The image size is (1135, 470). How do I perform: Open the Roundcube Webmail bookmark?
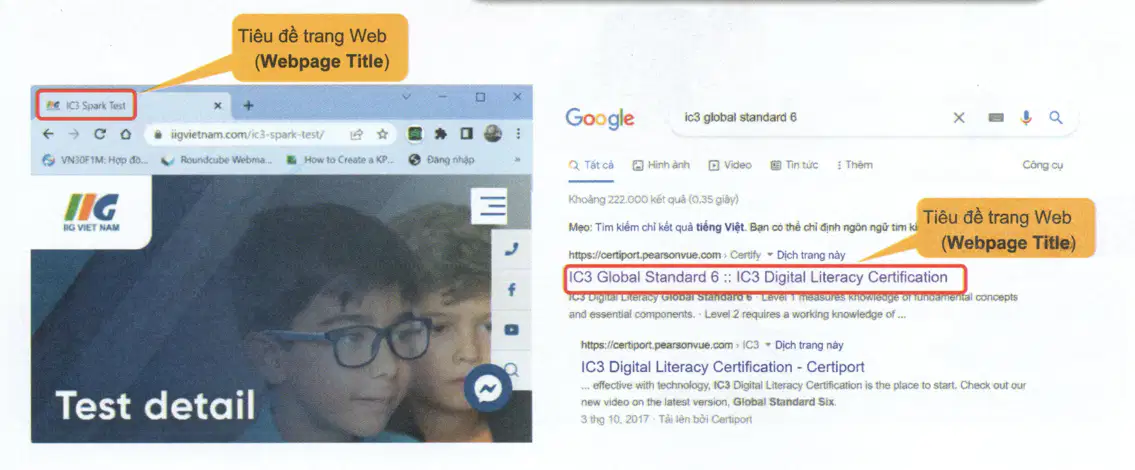[x=216, y=160]
